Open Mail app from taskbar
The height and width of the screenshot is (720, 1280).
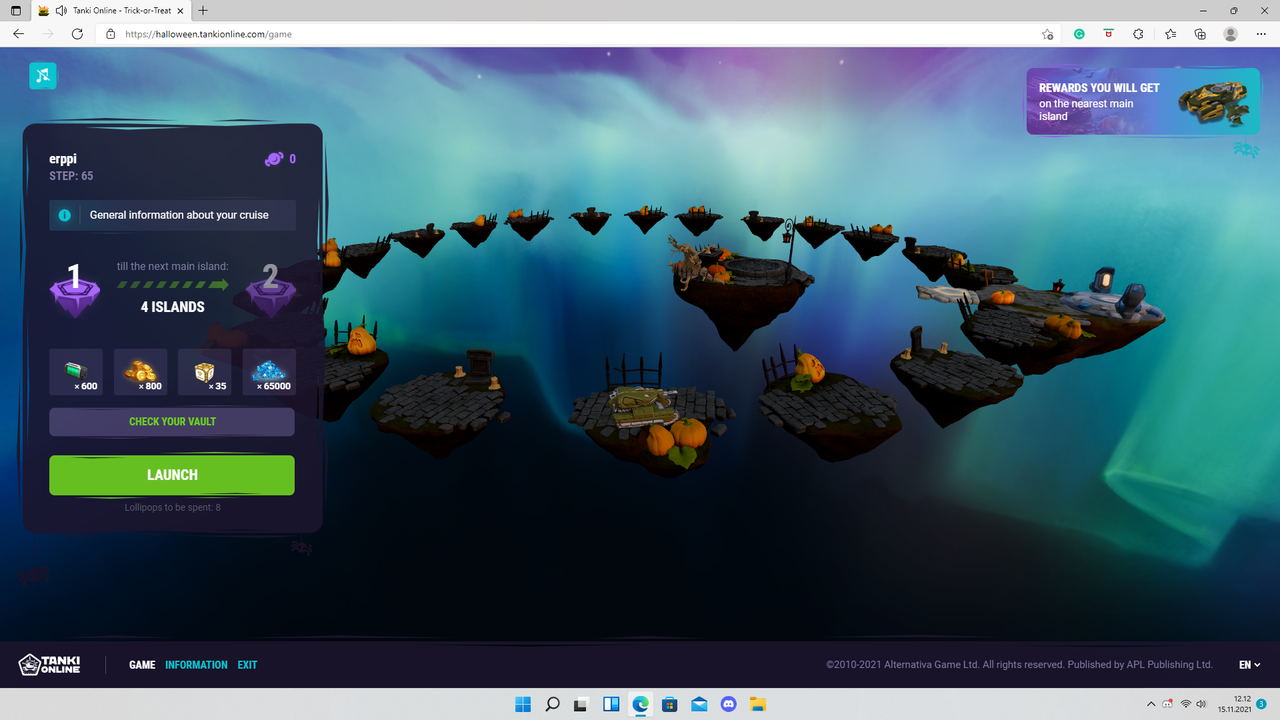(699, 704)
